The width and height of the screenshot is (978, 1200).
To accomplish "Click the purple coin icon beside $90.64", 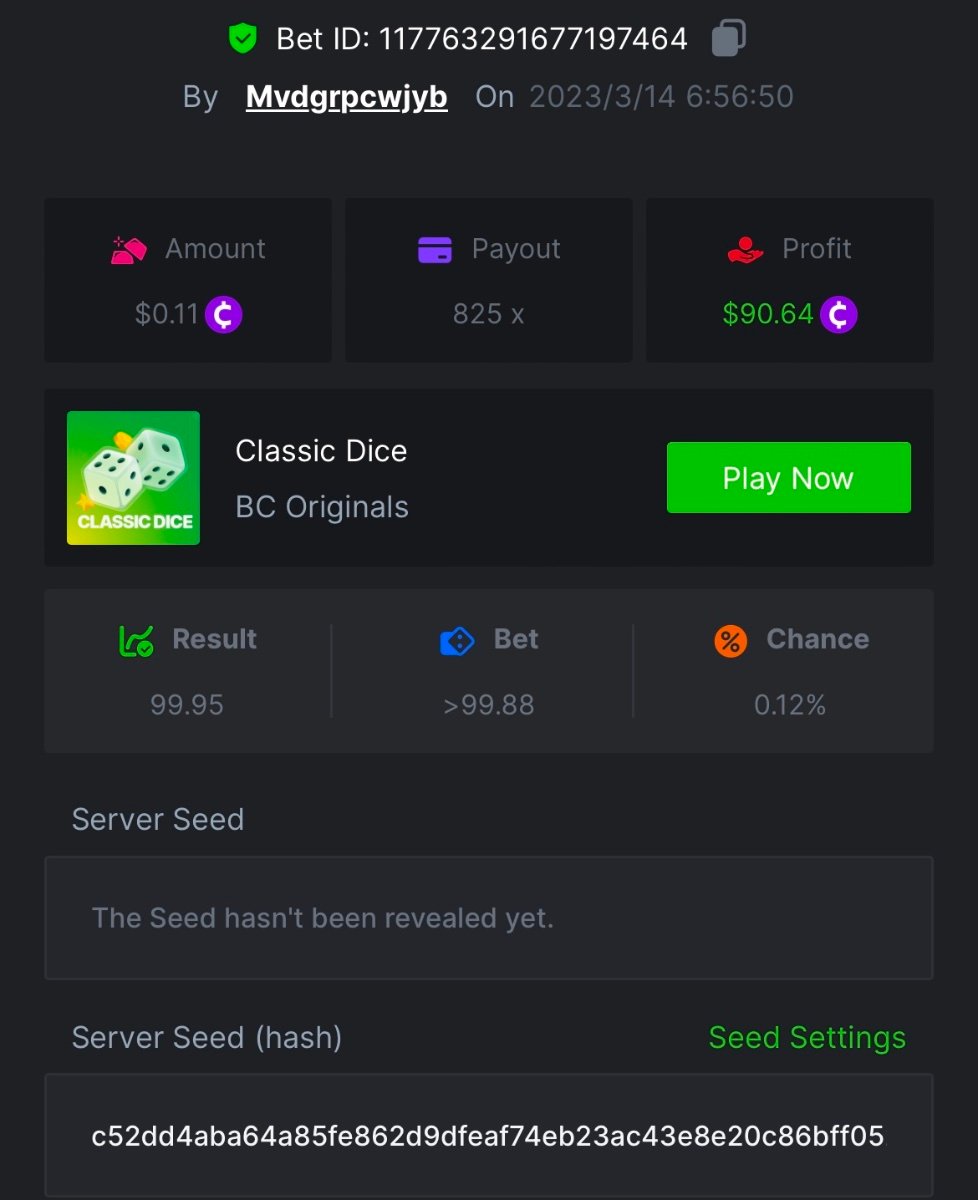I will click(x=838, y=315).
